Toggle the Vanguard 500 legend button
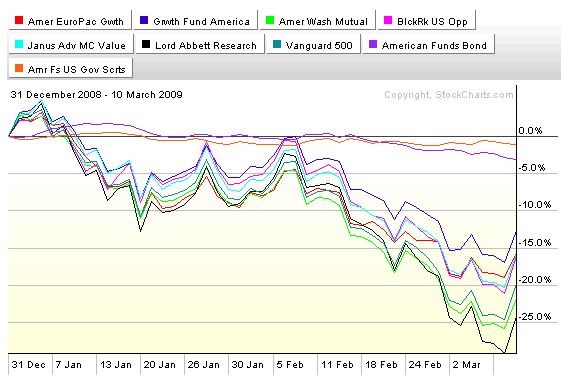 click(313, 45)
